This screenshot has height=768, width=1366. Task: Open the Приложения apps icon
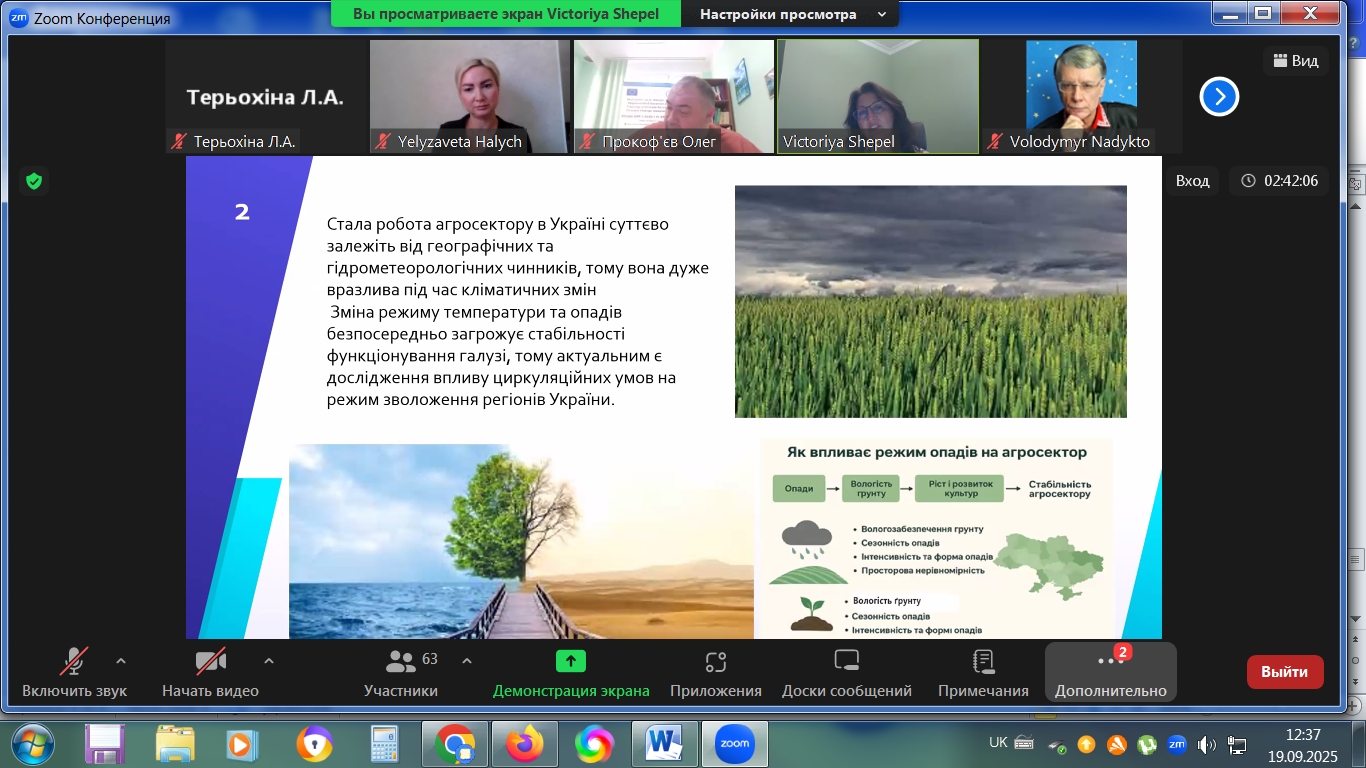(715, 661)
